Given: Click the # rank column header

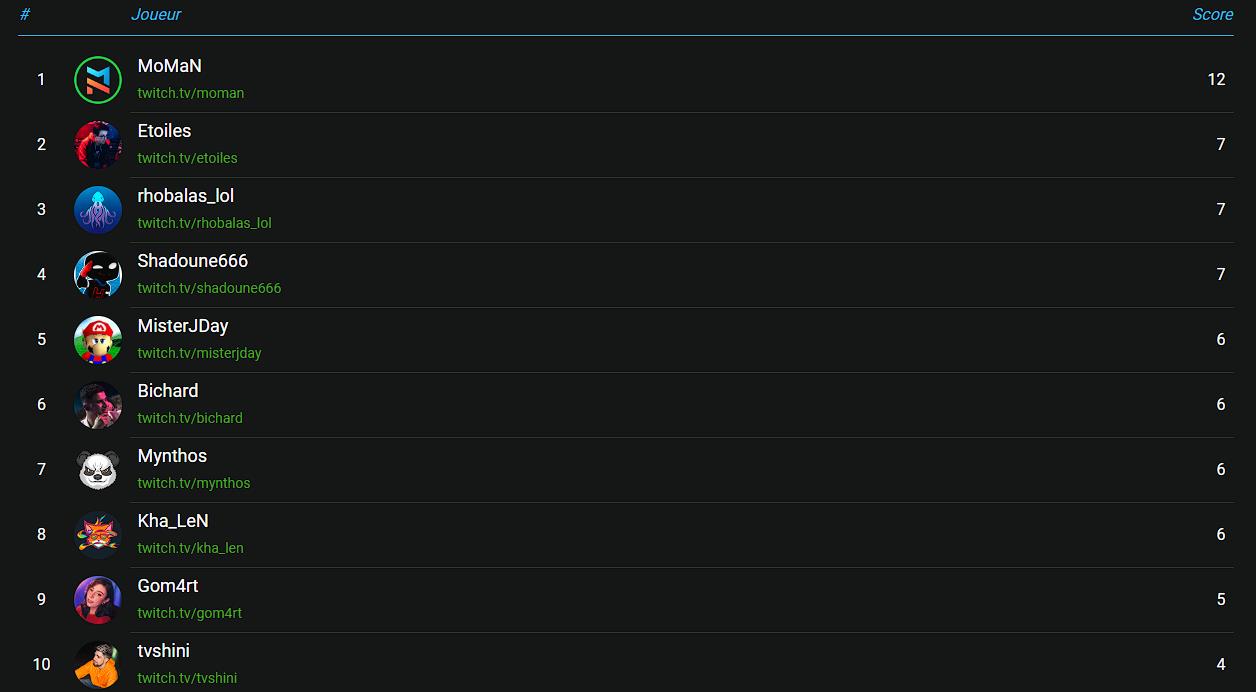Looking at the screenshot, I should (25, 14).
